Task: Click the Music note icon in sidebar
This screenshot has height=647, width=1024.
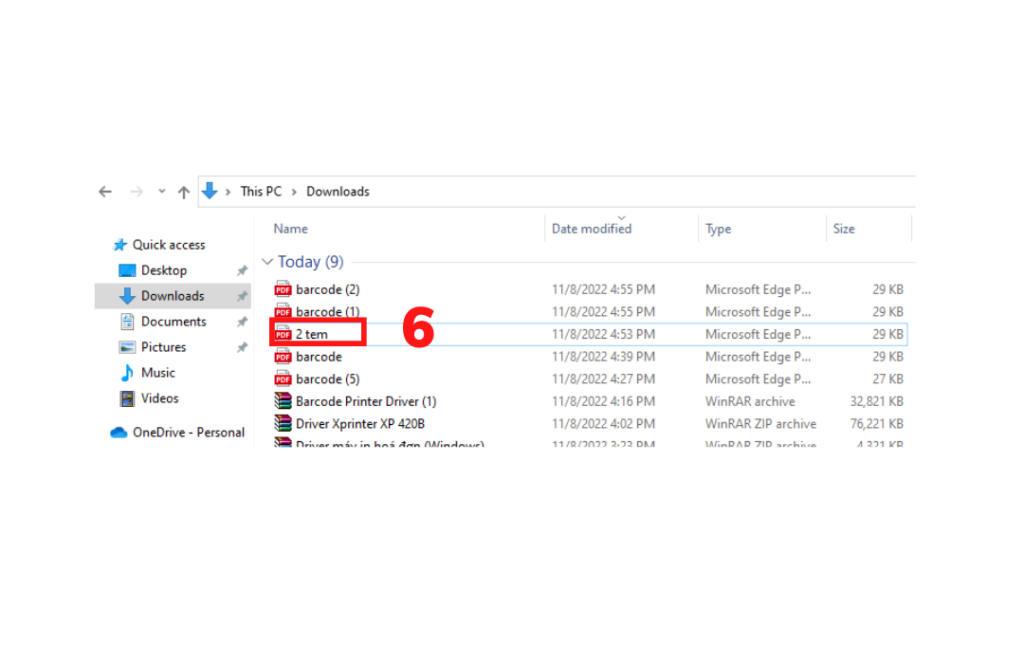Action: click(x=127, y=372)
